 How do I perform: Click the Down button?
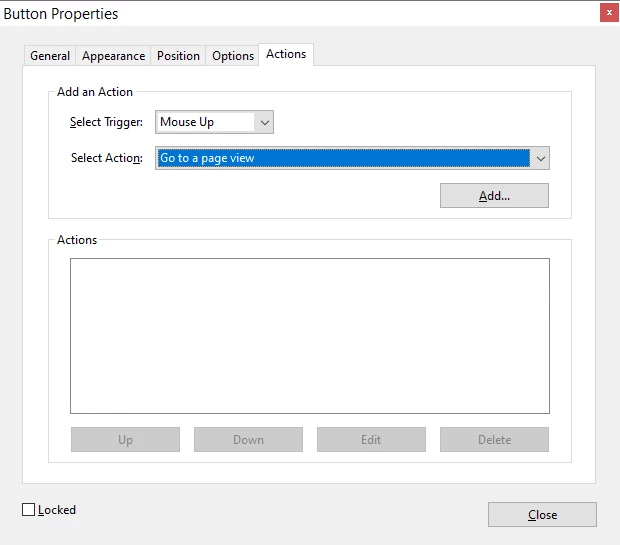pyautogui.click(x=248, y=439)
